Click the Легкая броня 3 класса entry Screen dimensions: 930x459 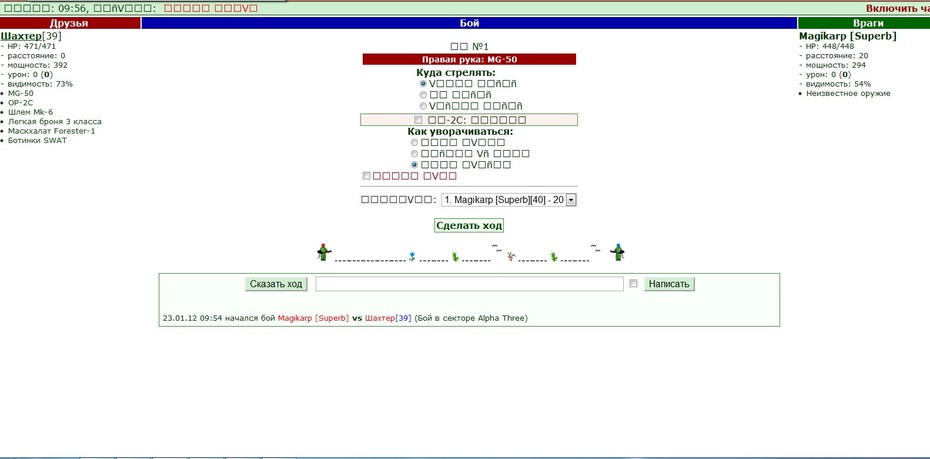55,122
